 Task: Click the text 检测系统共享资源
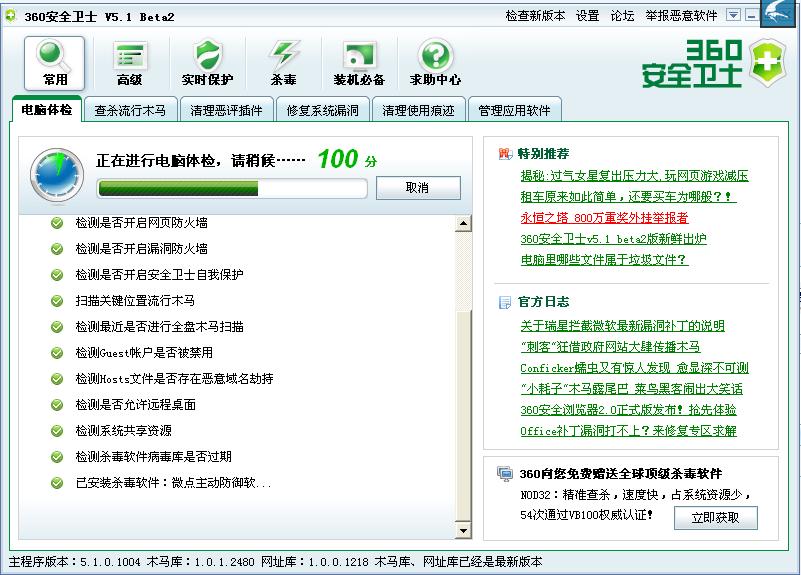(123, 431)
